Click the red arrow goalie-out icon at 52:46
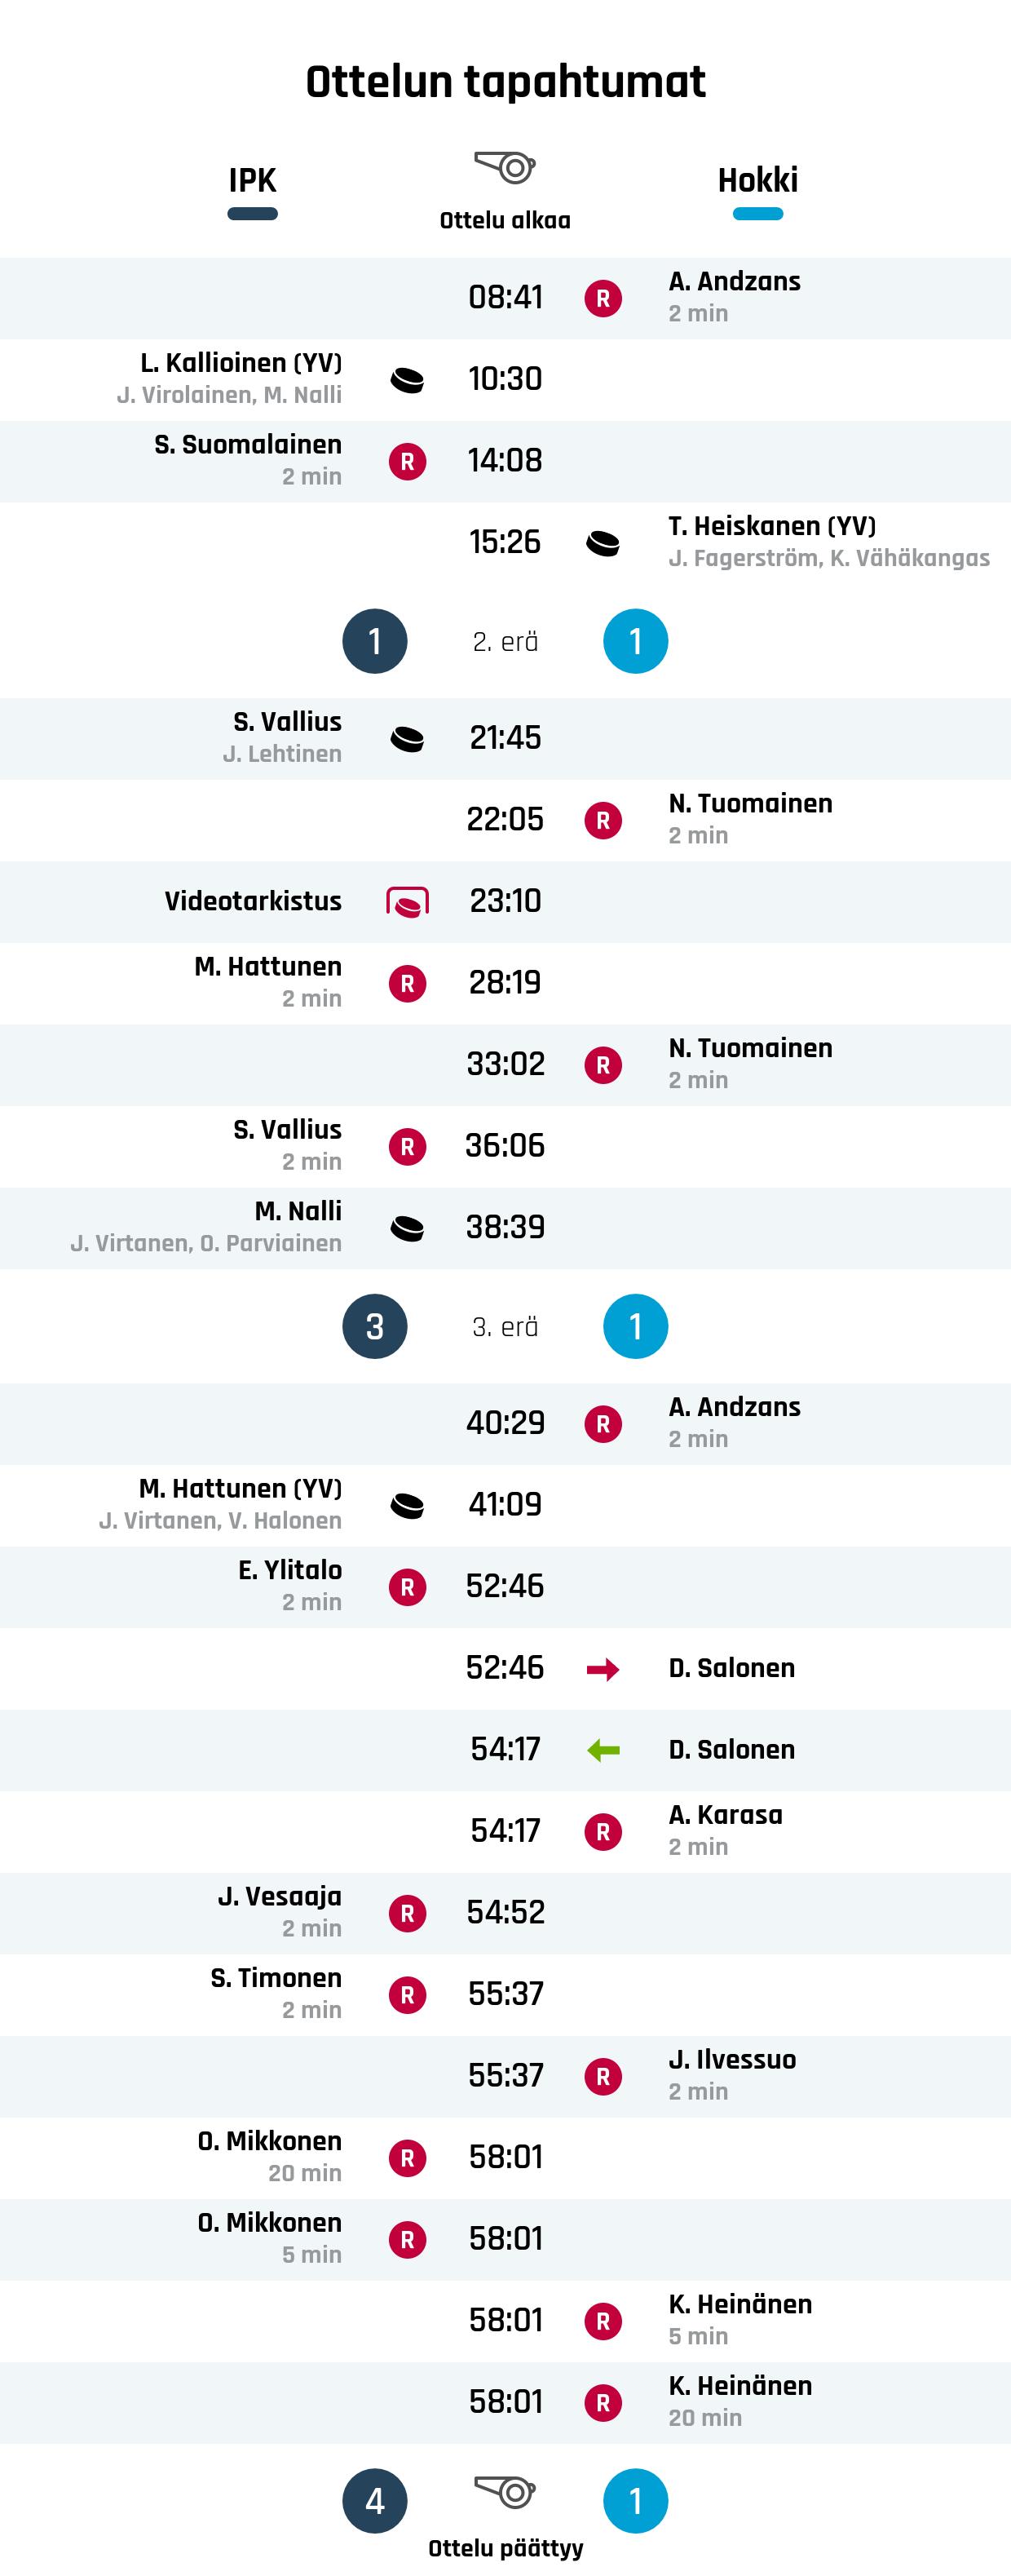 point(603,1669)
